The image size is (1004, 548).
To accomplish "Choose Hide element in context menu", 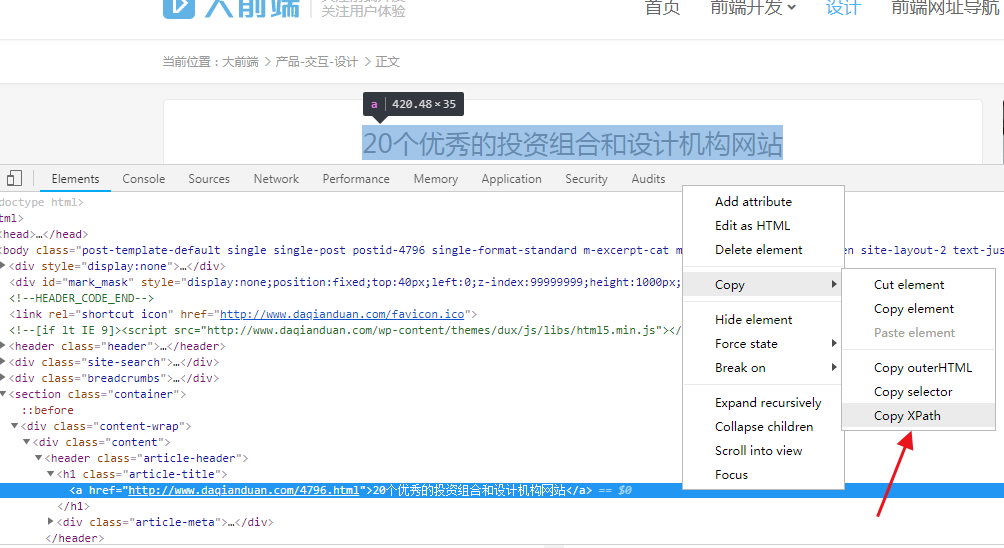I will tap(763, 319).
